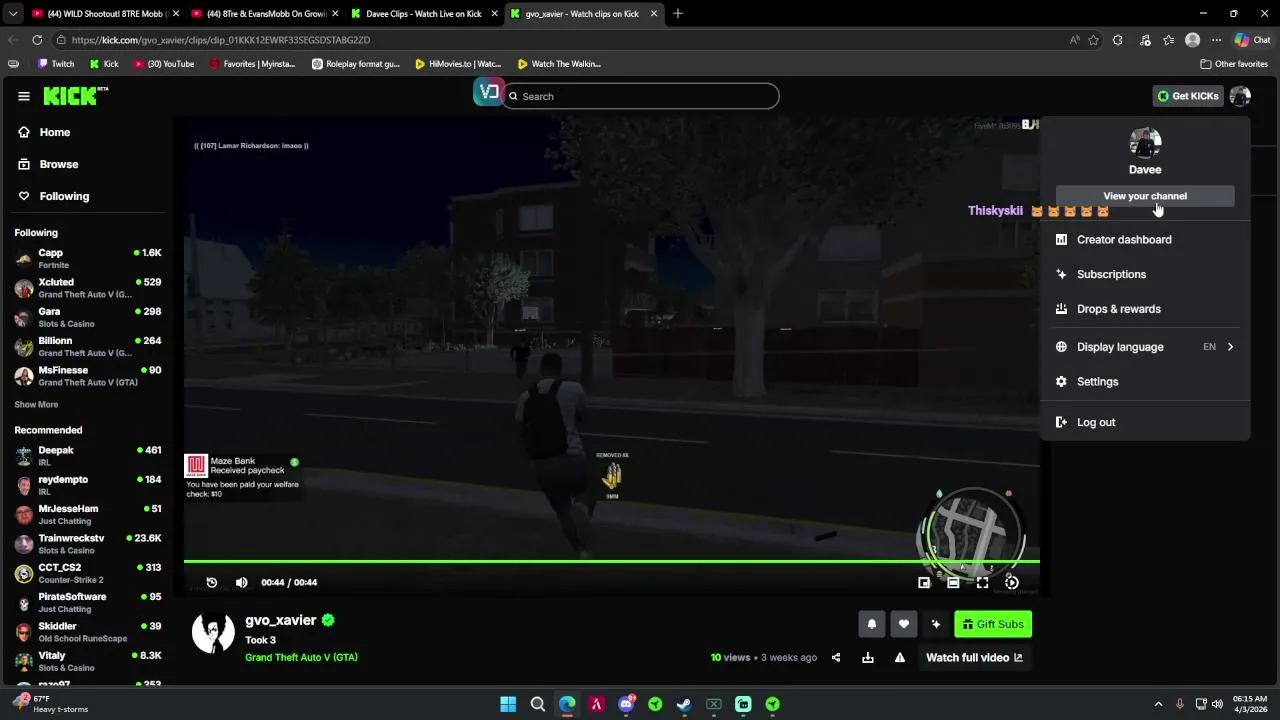Expand the Display language submenu
Image resolution: width=1280 pixels, height=720 pixels.
1145,347
